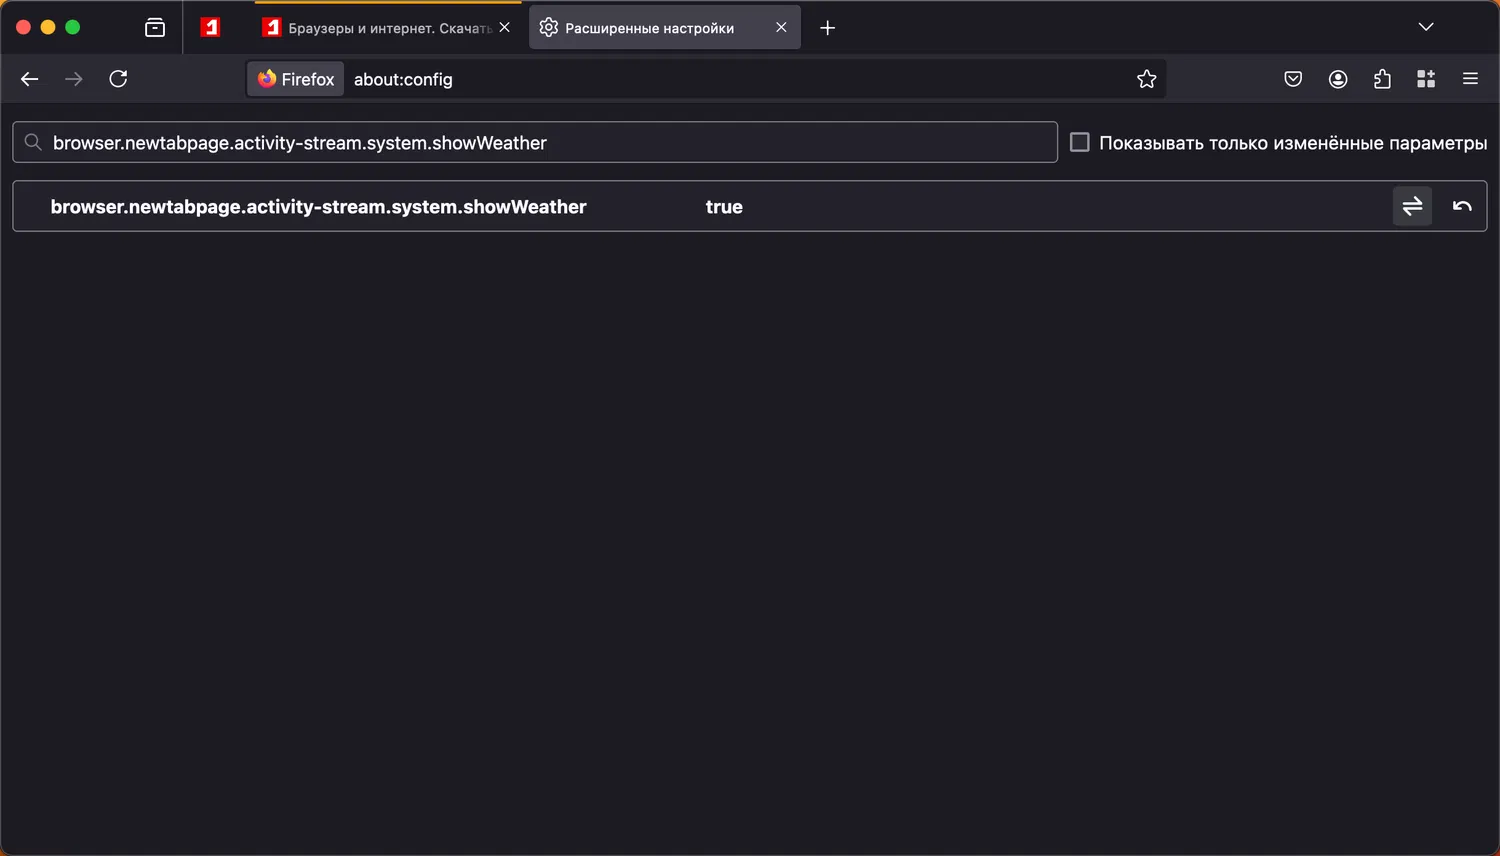Select the Расширенные настройки tab
Viewport: 1500px width, 856px height.
pos(650,28)
